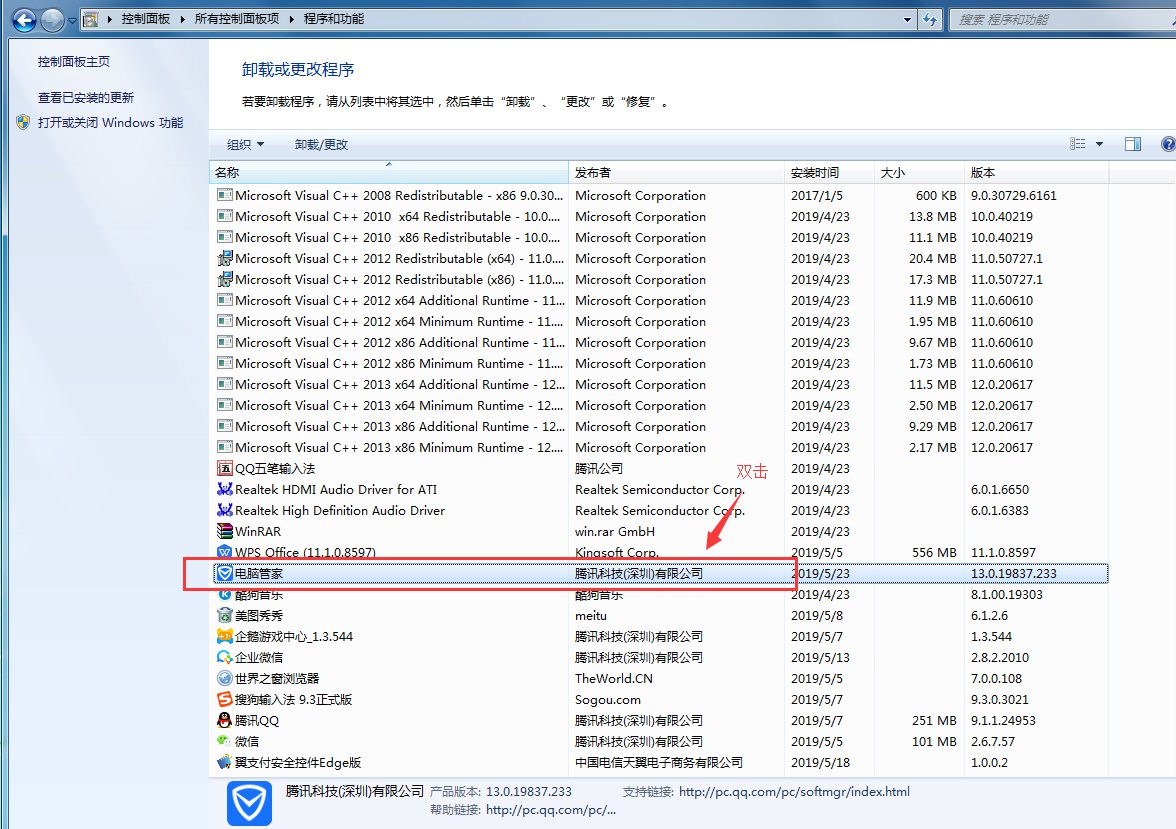
Task: Click the 腾讯QQ program icon
Action: pos(226,721)
